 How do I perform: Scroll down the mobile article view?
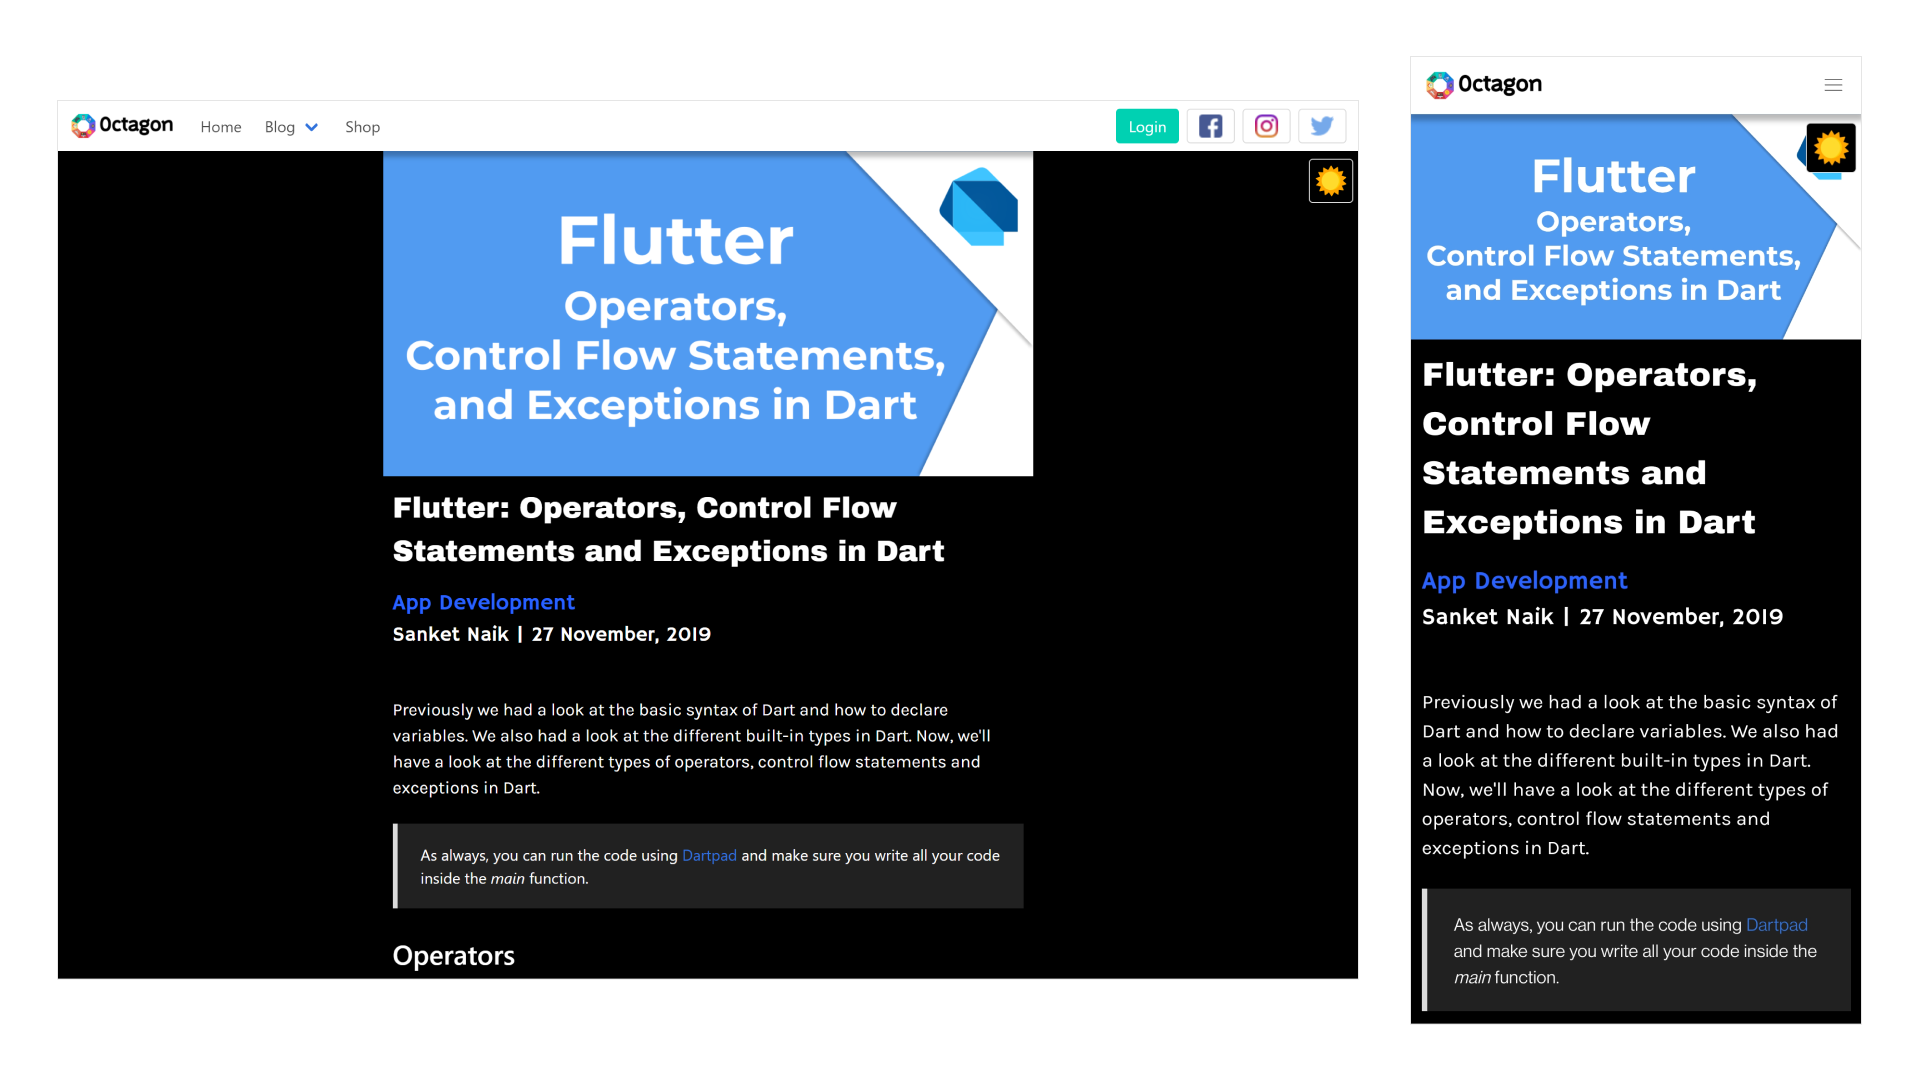click(1633, 791)
